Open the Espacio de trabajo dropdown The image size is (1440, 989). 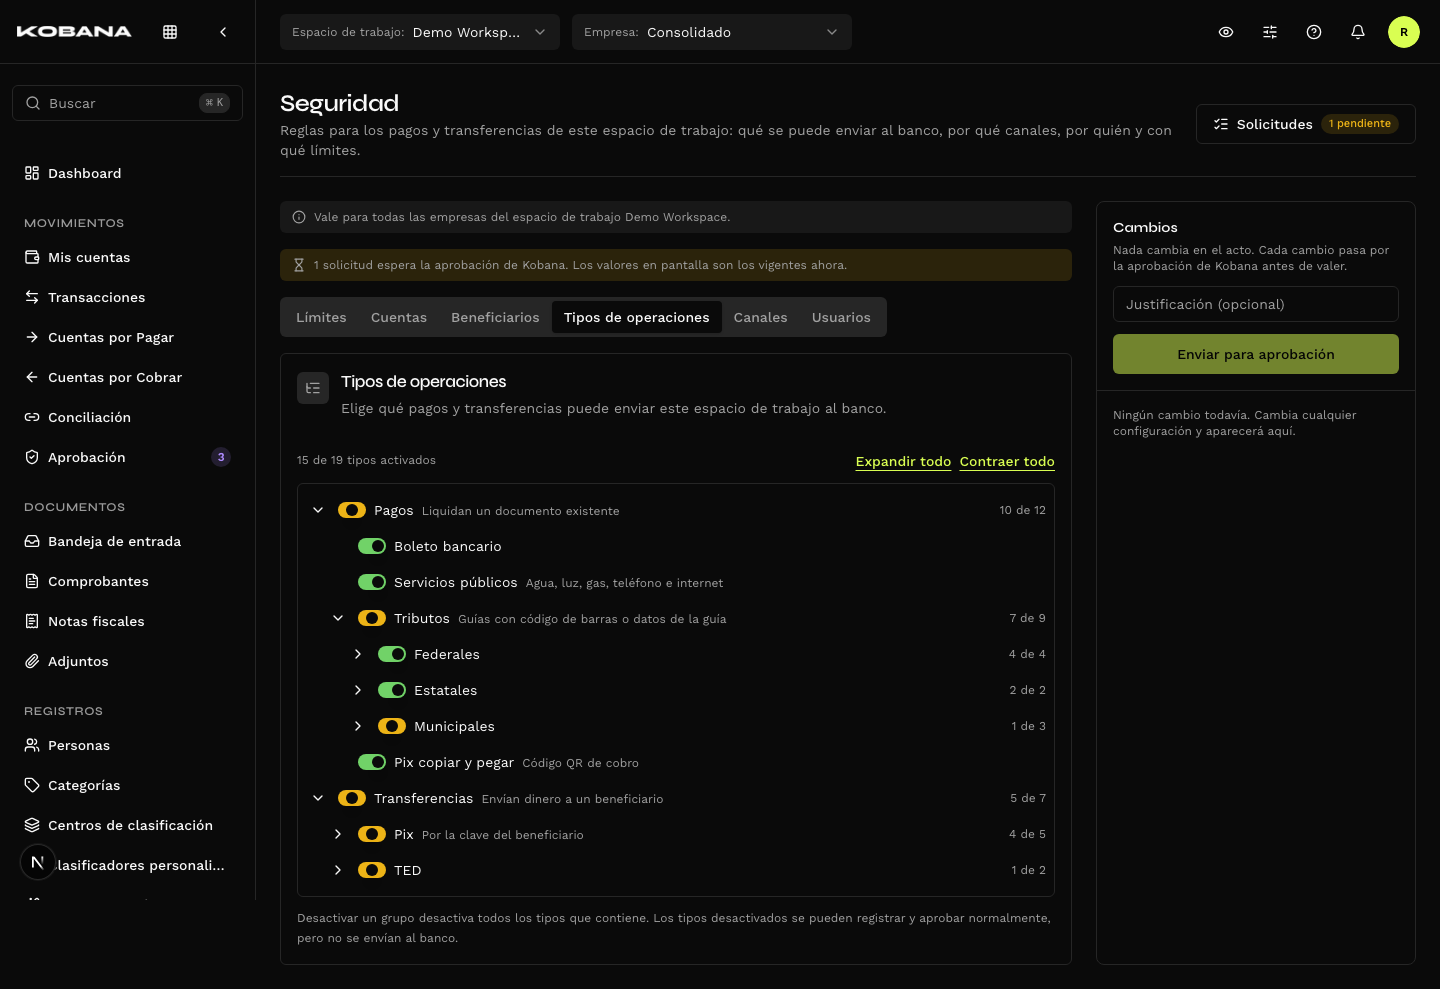coord(420,32)
